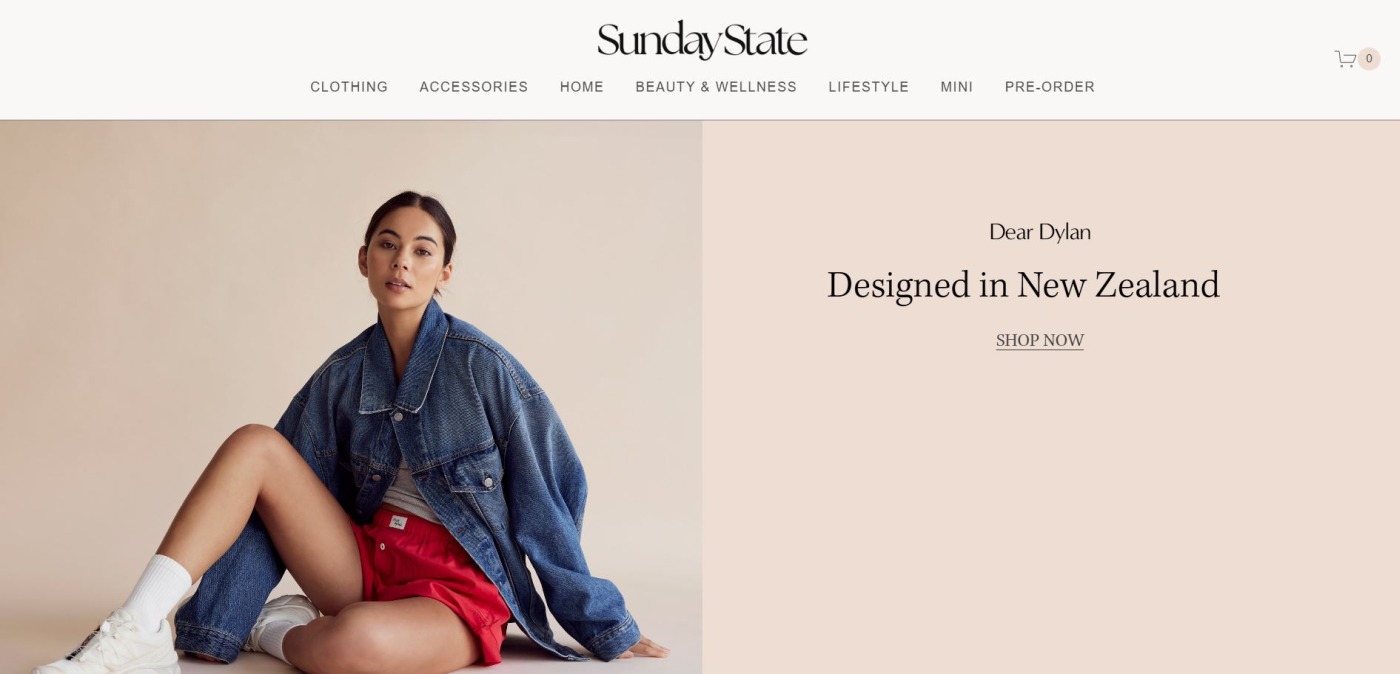Image resolution: width=1400 pixels, height=674 pixels.
Task: Open the Clothing menu
Action: (349, 87)
